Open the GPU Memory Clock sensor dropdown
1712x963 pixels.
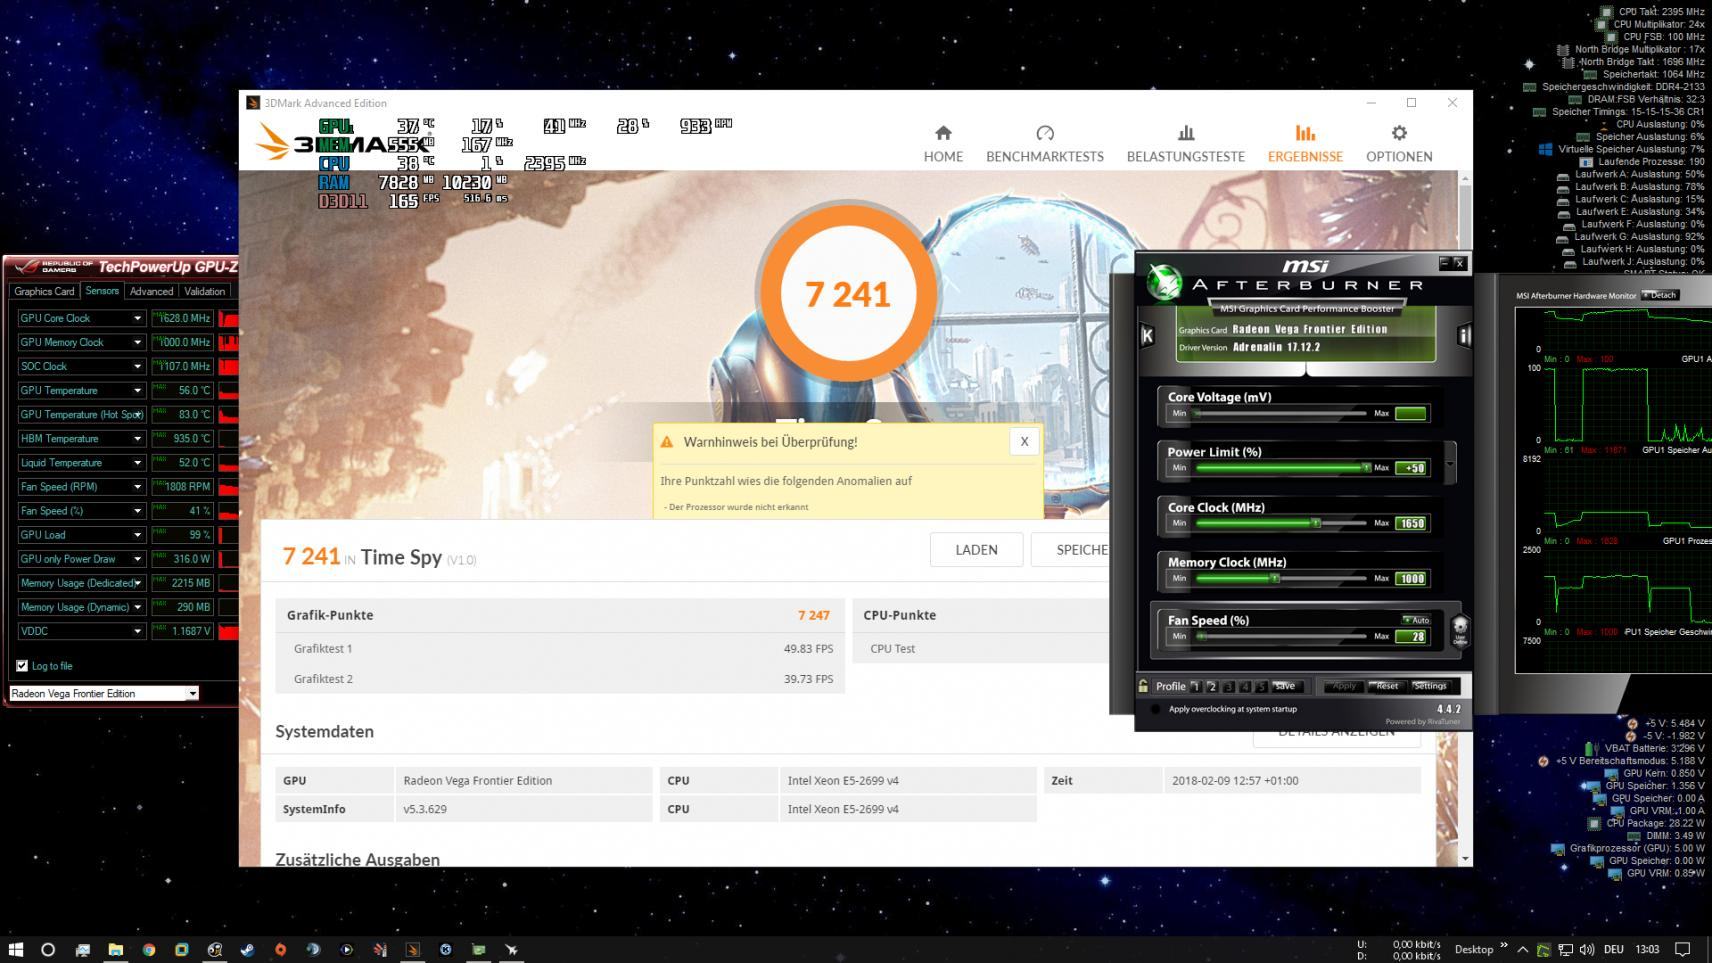click(x=138, y=342)
